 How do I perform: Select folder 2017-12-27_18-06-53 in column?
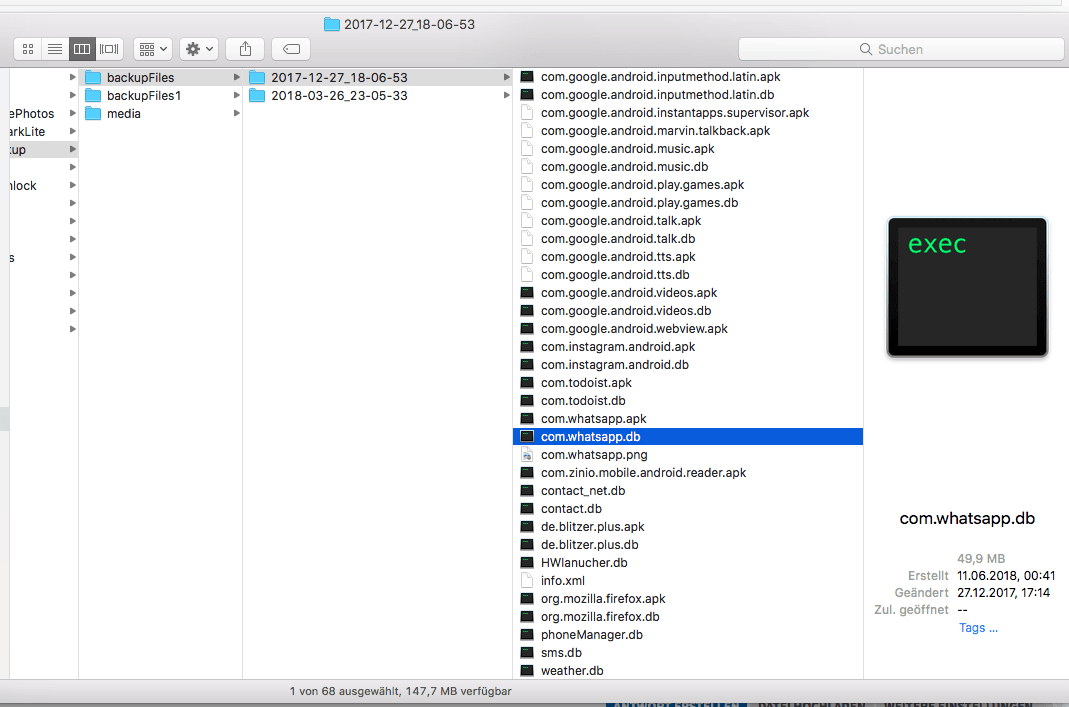tap(377, 78)
